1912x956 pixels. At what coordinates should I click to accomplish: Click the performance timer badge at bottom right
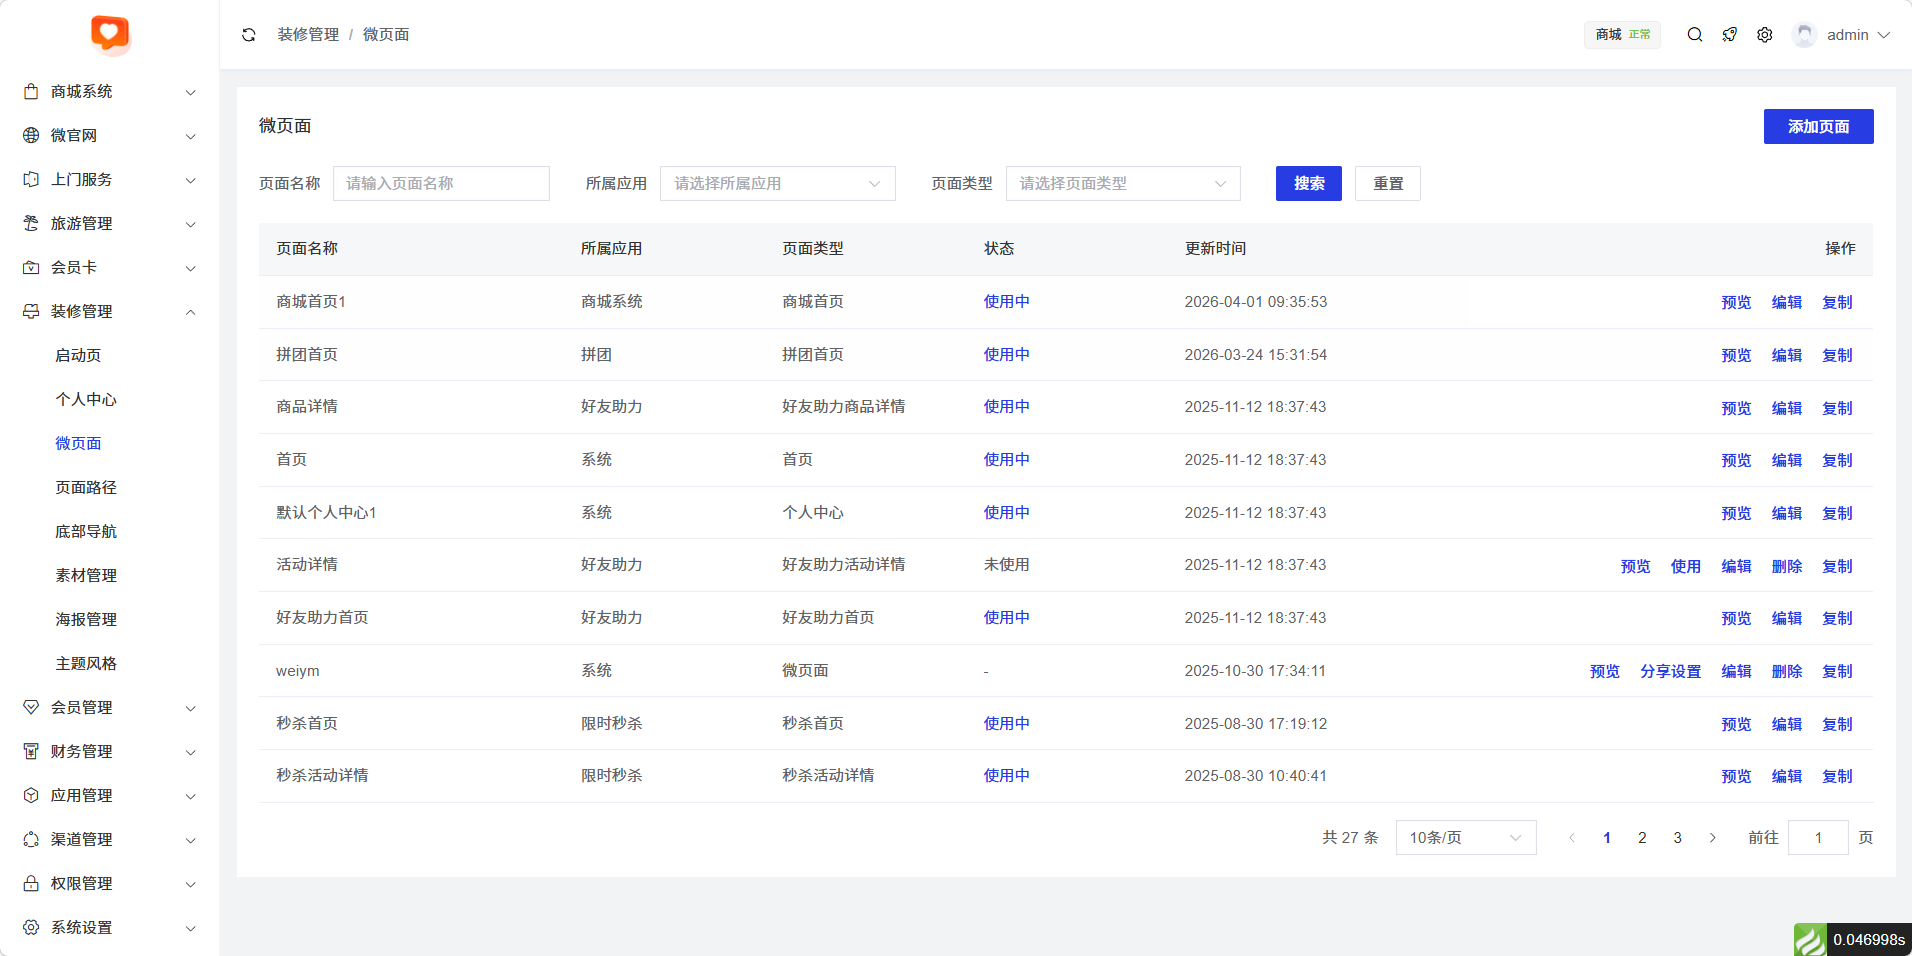click(x=1852, y=939)
